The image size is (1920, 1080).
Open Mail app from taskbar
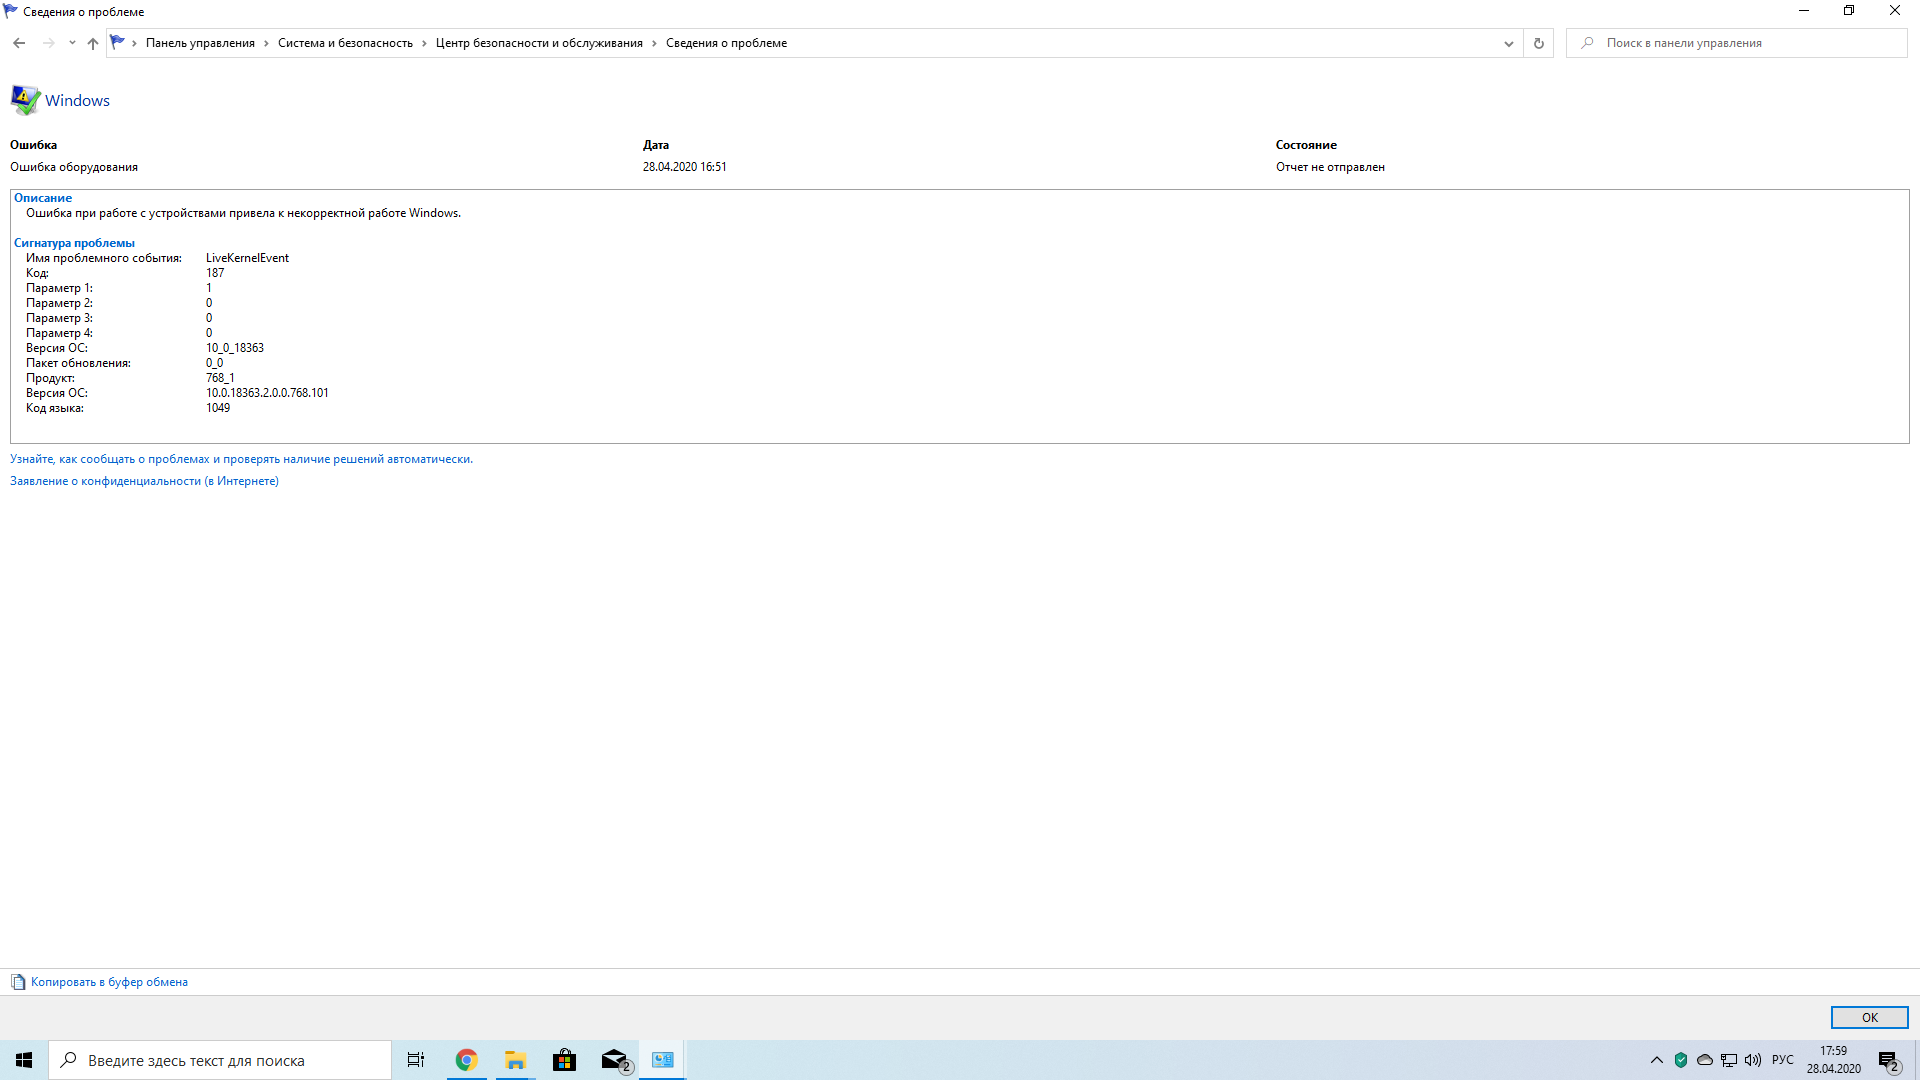pyautogui.click(x=615, y=1060)
